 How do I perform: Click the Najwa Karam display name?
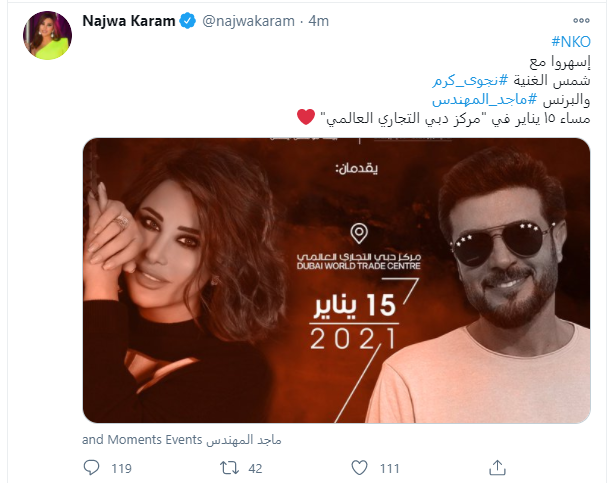[x=129, y=21]
